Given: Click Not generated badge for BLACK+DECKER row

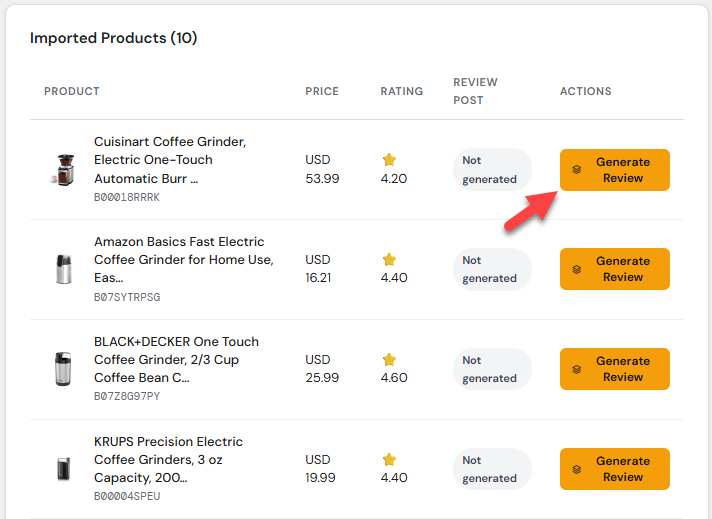Looking at the screenshot, I should (x=492, y=369).
